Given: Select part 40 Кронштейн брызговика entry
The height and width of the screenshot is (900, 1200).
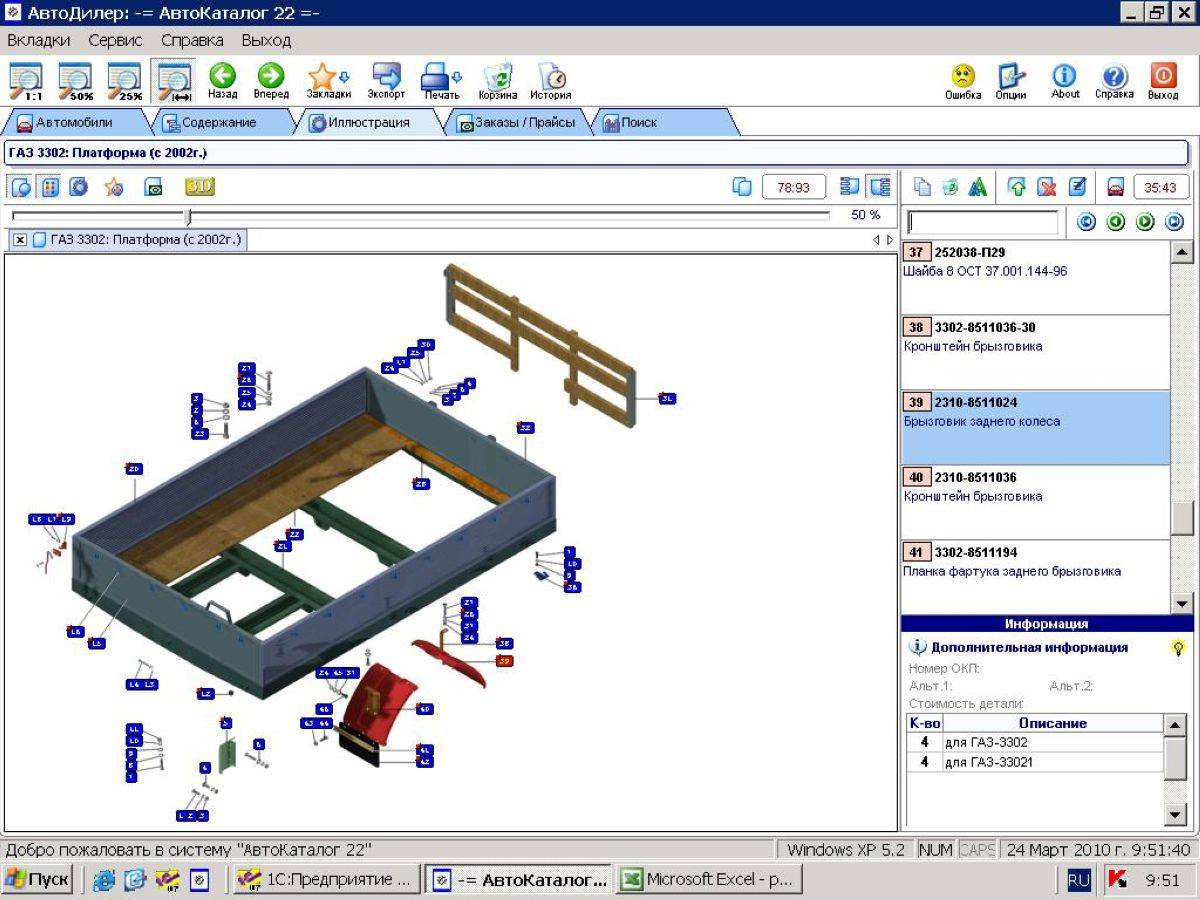Looking at the screenshot, I should pyautogui.click(x=1035, y=502).
